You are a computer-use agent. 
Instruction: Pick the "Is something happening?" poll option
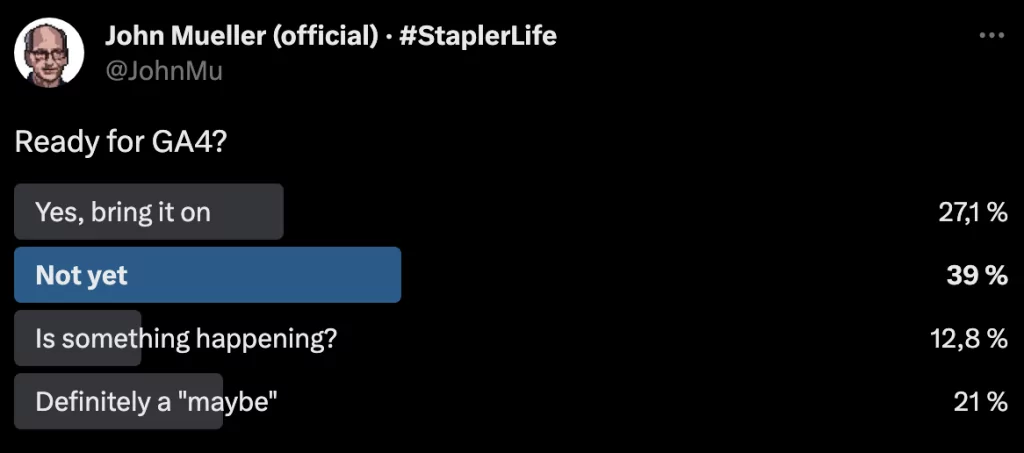pyautogui.click(x=186, y=339)
